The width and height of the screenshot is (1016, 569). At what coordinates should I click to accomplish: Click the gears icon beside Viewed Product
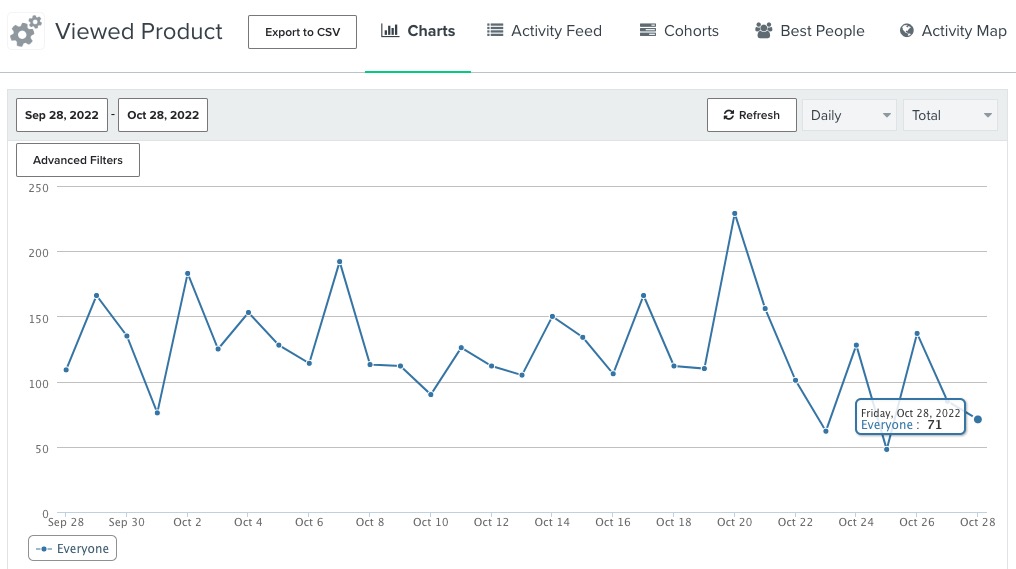coord(26,31)
